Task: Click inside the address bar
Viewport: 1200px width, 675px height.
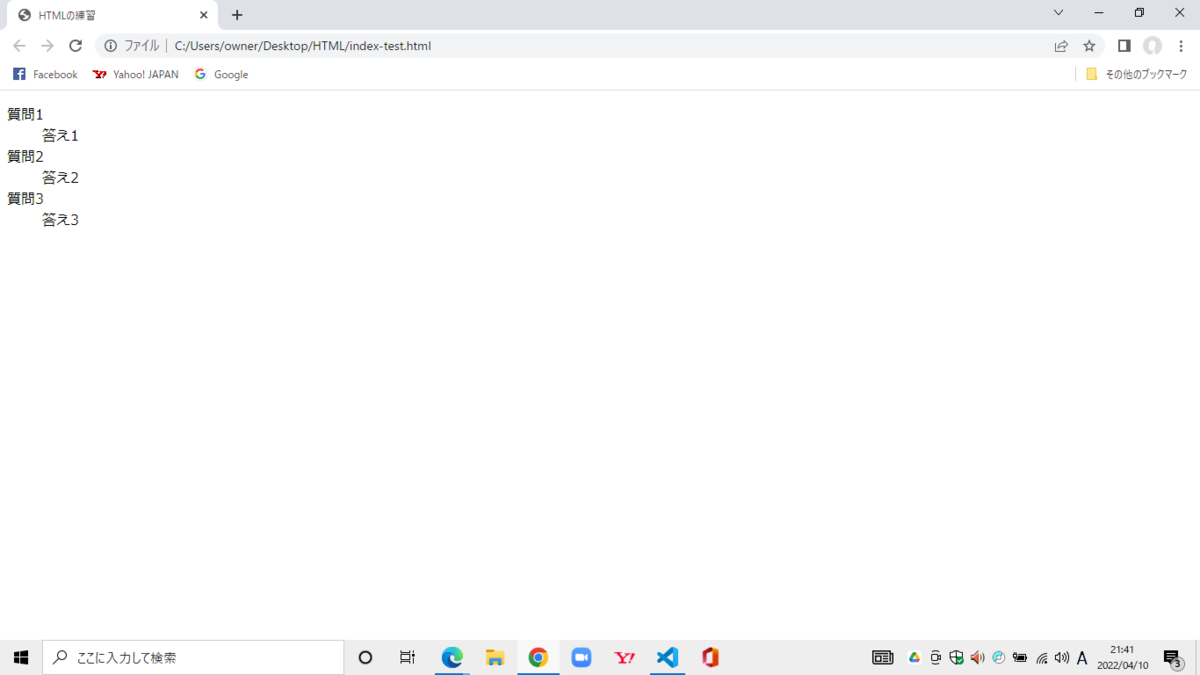Action: (x=400, y=46)
